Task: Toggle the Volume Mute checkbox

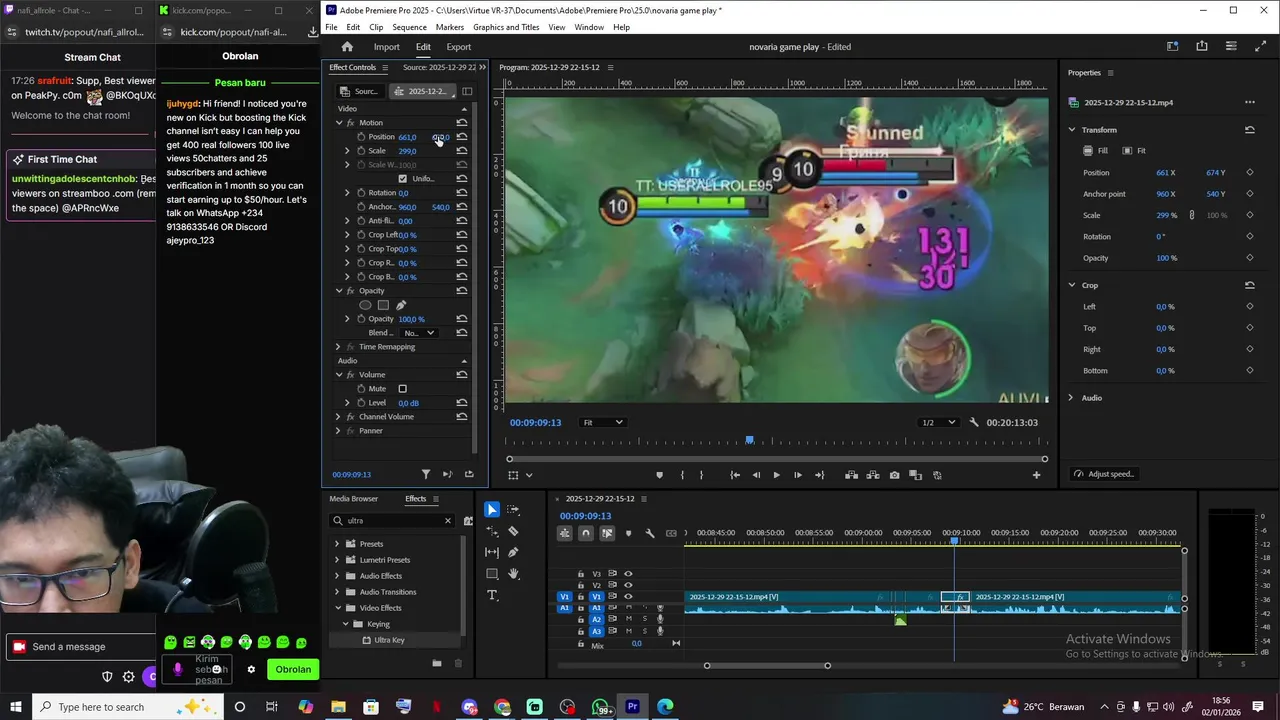Action: point(403,389)
